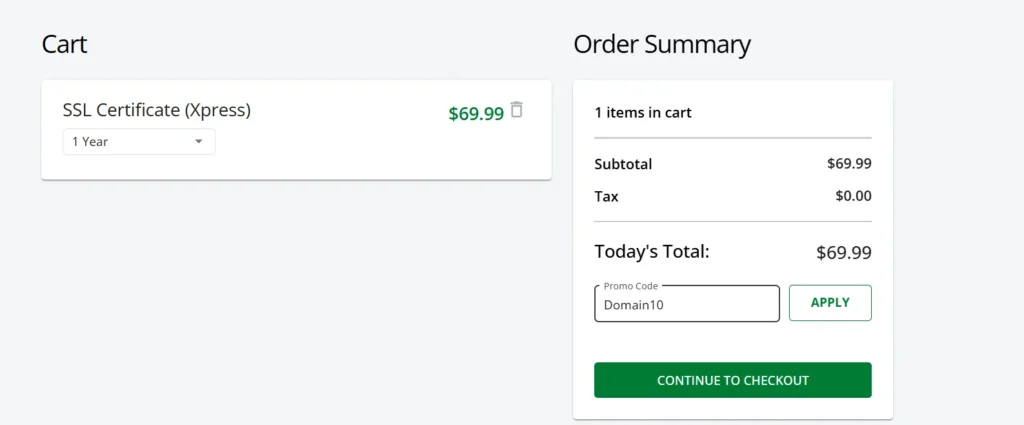The image size is (1024, 425).
Task: Click the Today's Total amount value
Action: tap(843, 253)
